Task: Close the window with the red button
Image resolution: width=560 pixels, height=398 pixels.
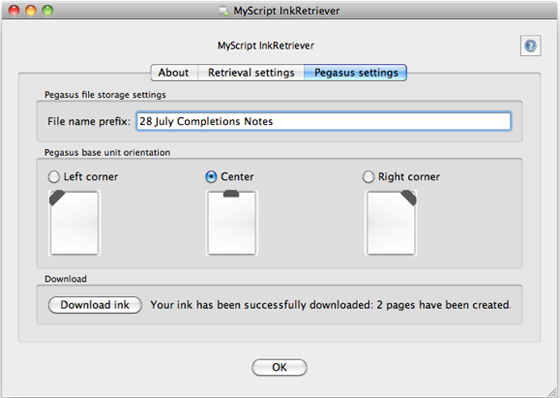Action: click(14, 11)
